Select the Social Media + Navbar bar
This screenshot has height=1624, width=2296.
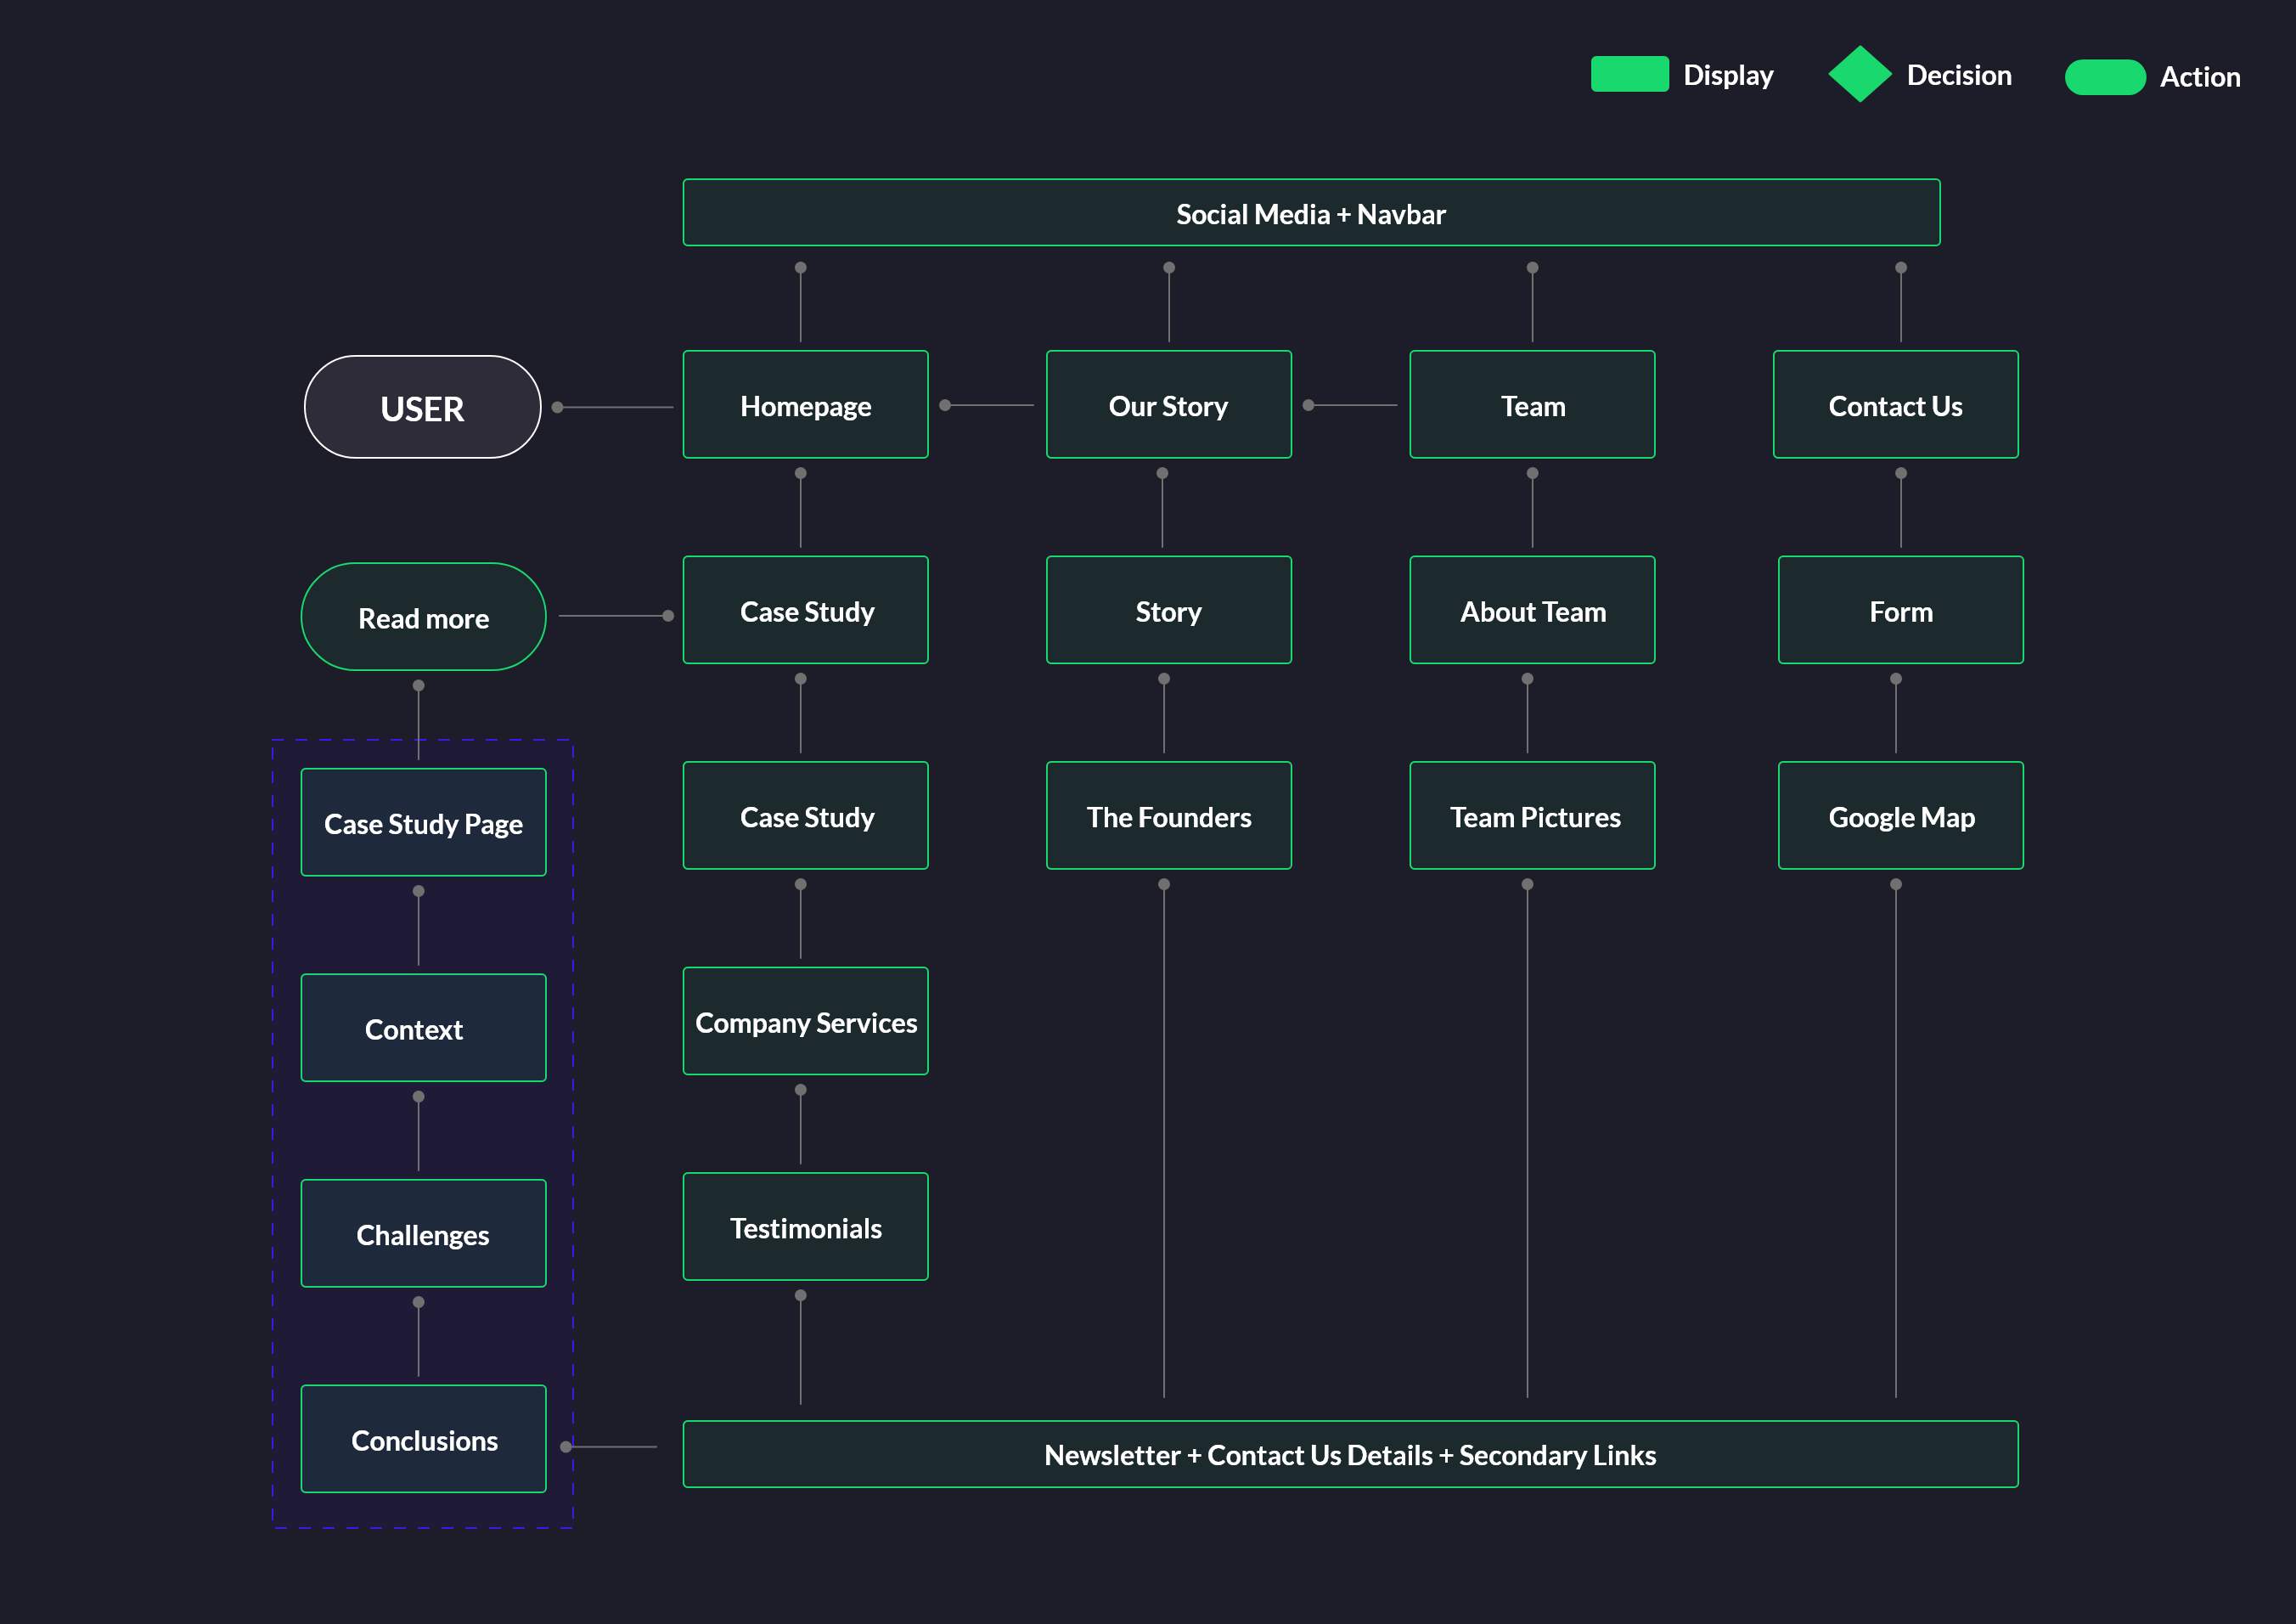(x=1310, y=213)
